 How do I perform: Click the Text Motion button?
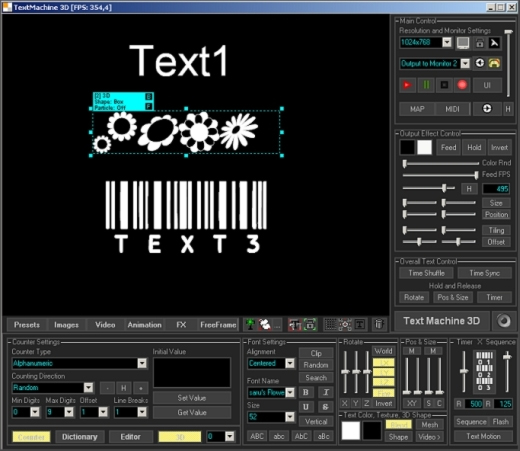click(483, 436)
